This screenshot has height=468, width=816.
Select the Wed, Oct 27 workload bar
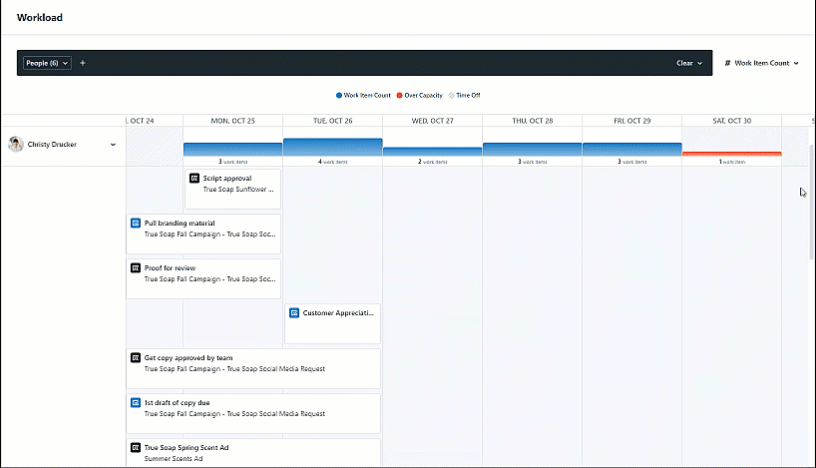click(432, 151)
